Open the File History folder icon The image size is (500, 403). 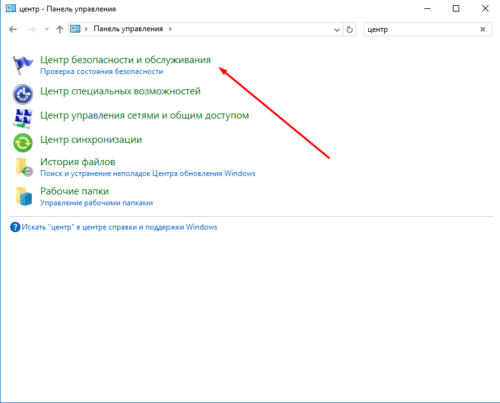[x=24, y=167]
